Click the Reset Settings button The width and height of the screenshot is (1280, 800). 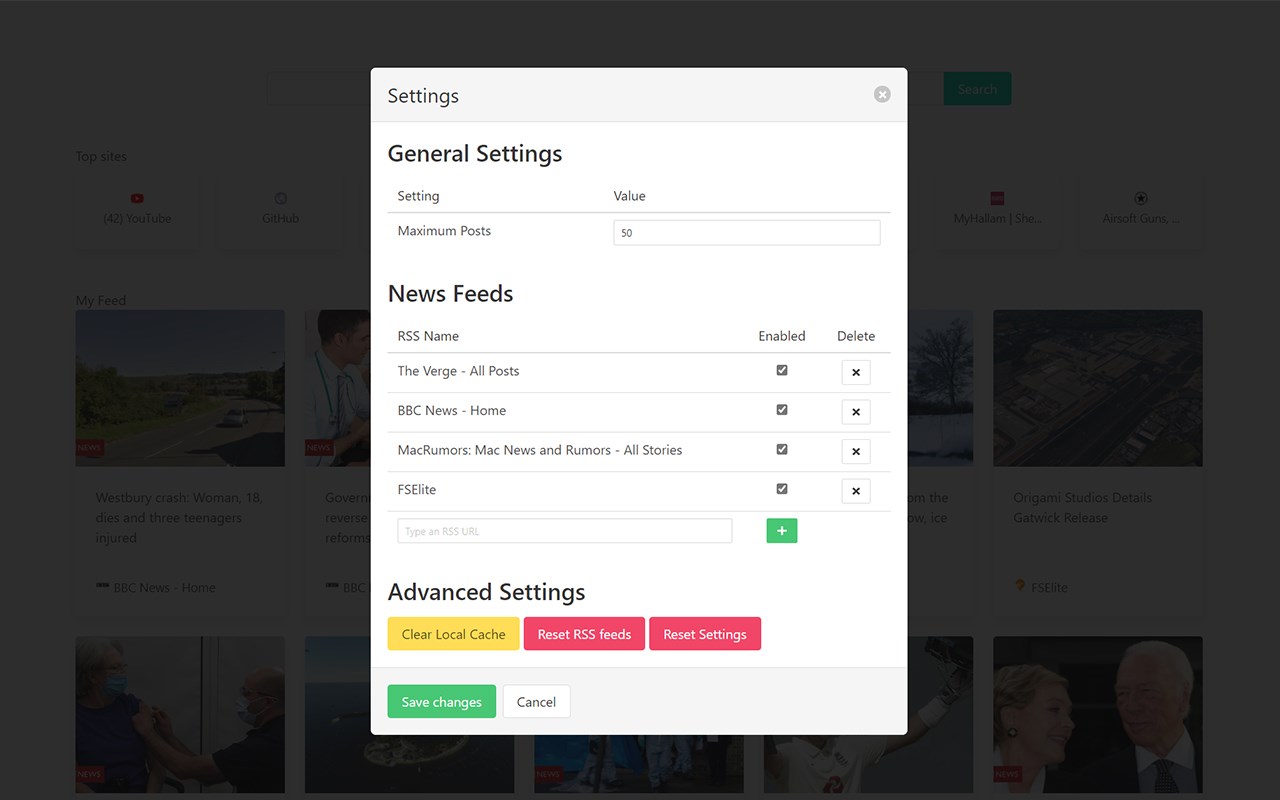click(705, 634)
